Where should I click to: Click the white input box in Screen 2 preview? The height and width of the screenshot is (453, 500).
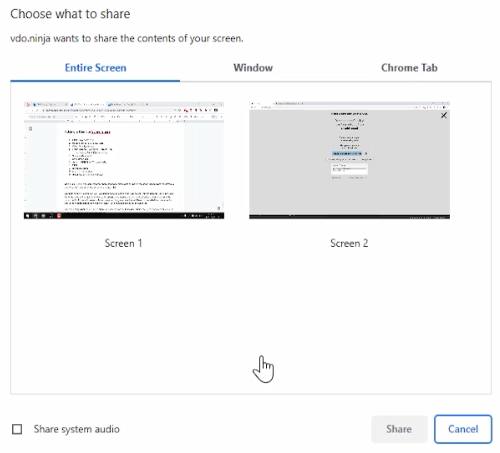point(349,169)
